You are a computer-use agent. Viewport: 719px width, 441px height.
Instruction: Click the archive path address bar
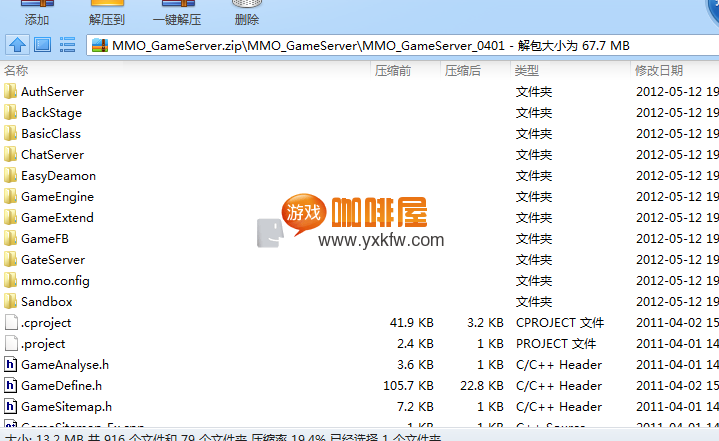click(400, 45)
